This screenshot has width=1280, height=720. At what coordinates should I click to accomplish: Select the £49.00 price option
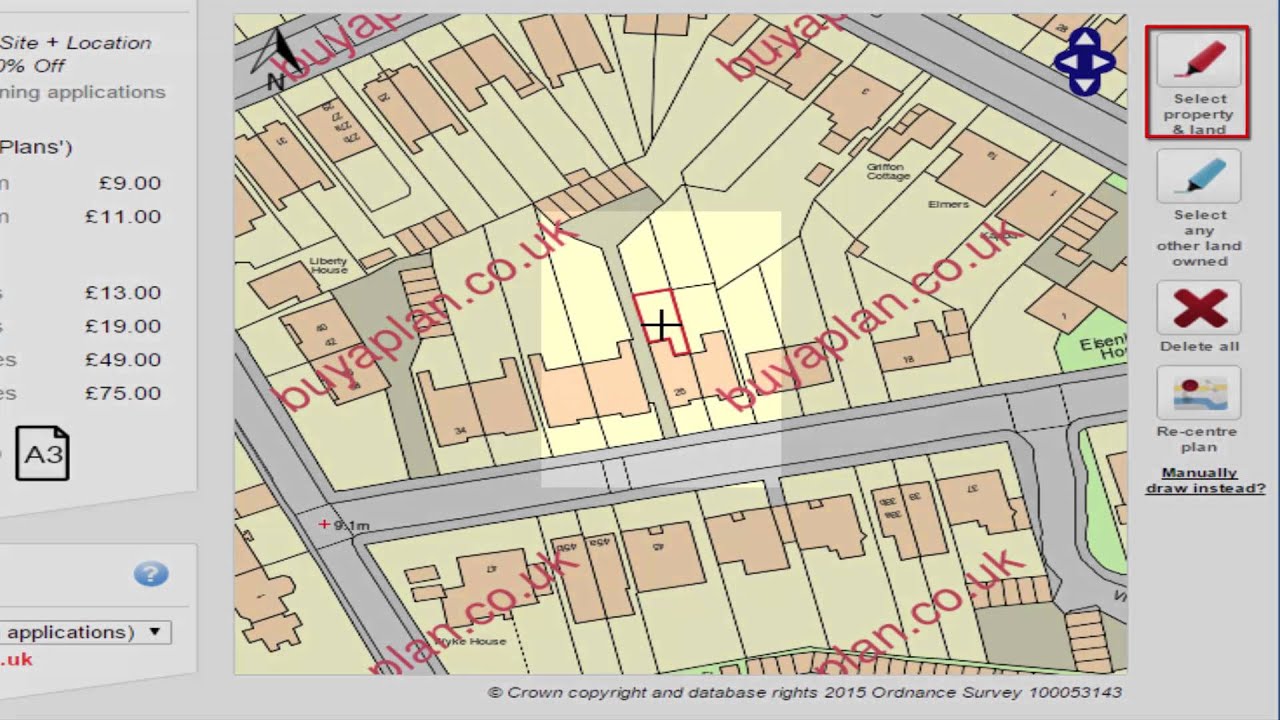click(x=123, y=360)
